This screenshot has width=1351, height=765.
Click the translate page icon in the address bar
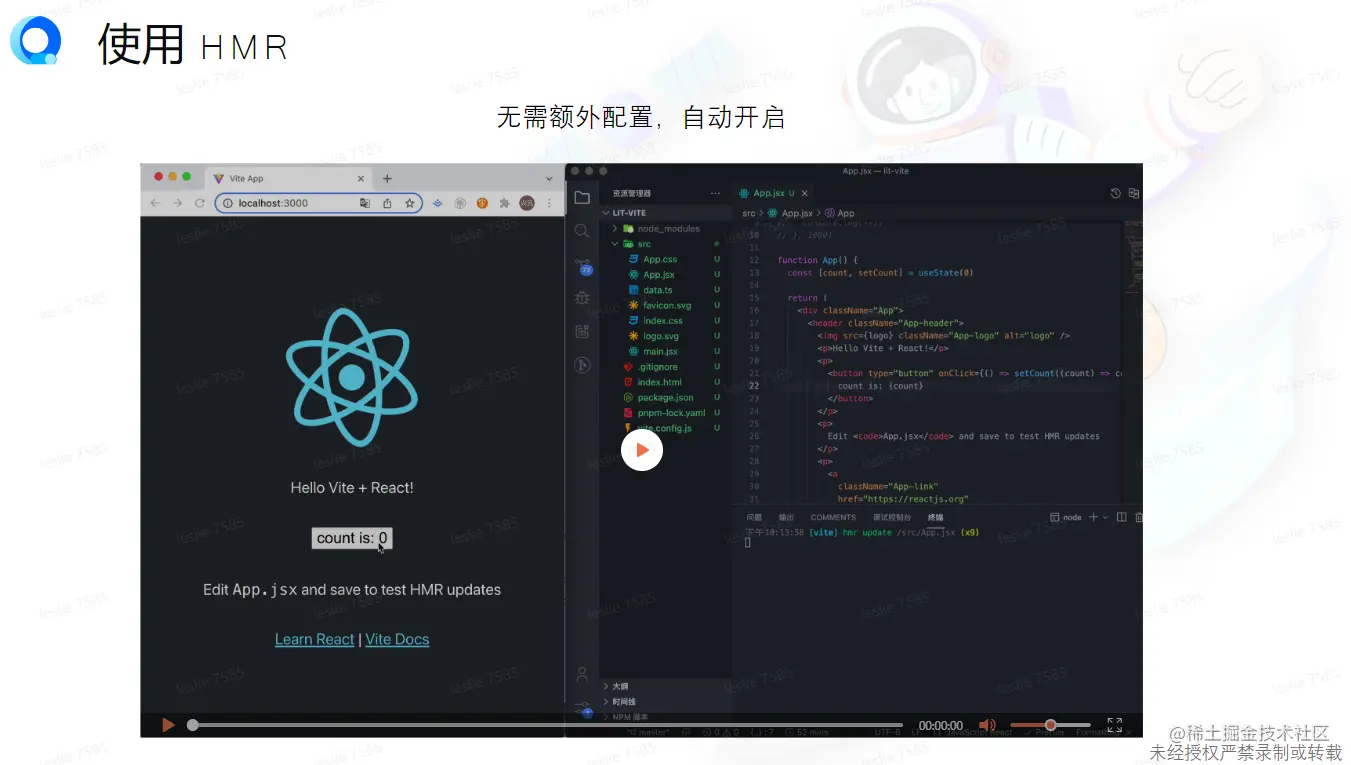coord(365,203)
